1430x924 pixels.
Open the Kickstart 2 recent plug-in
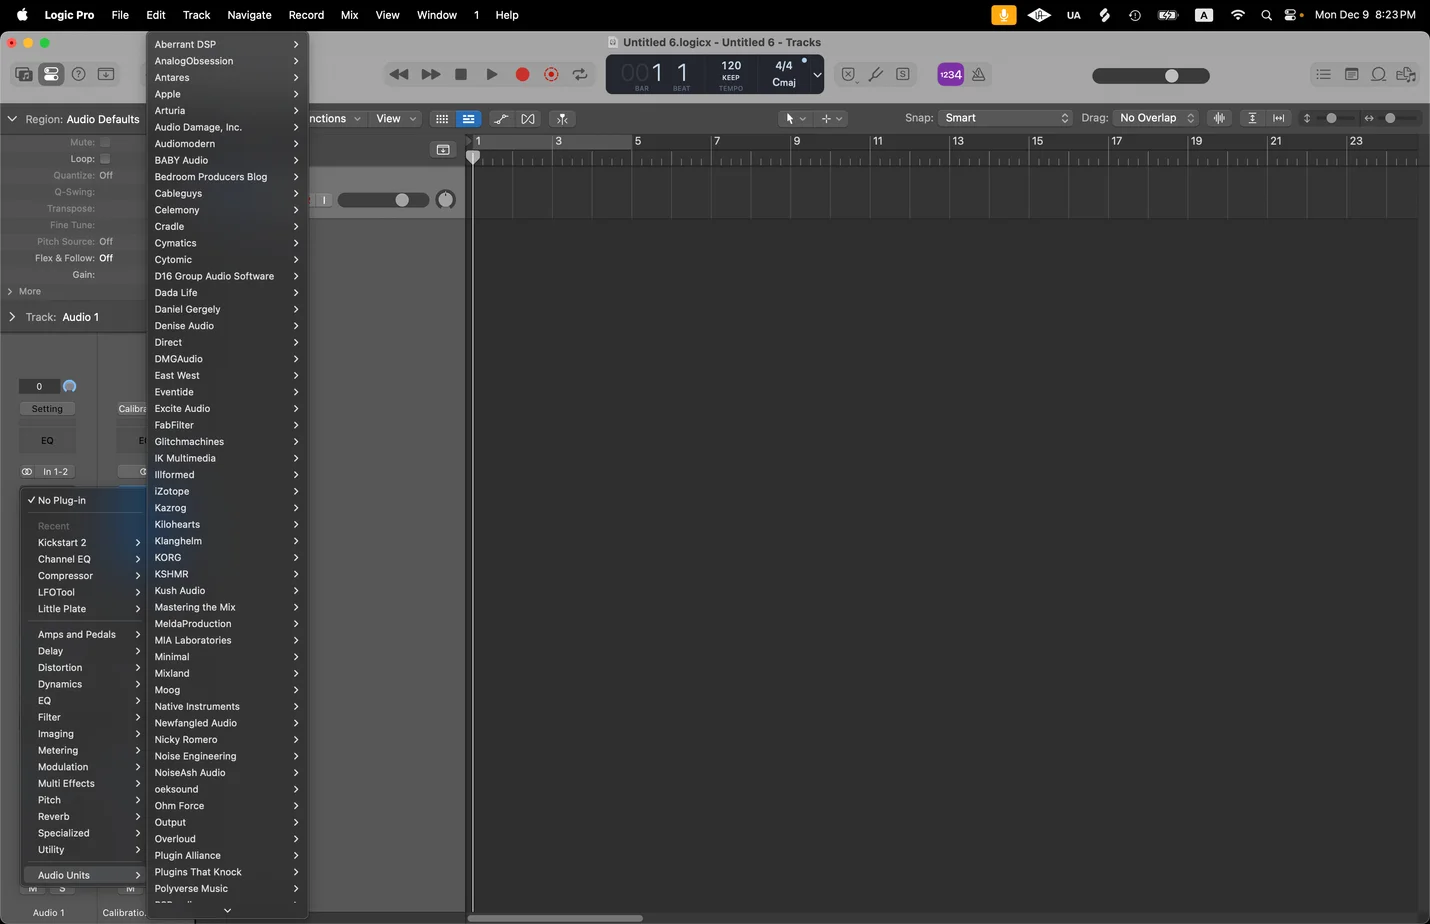pyautogui.click(x=85, y=543)
